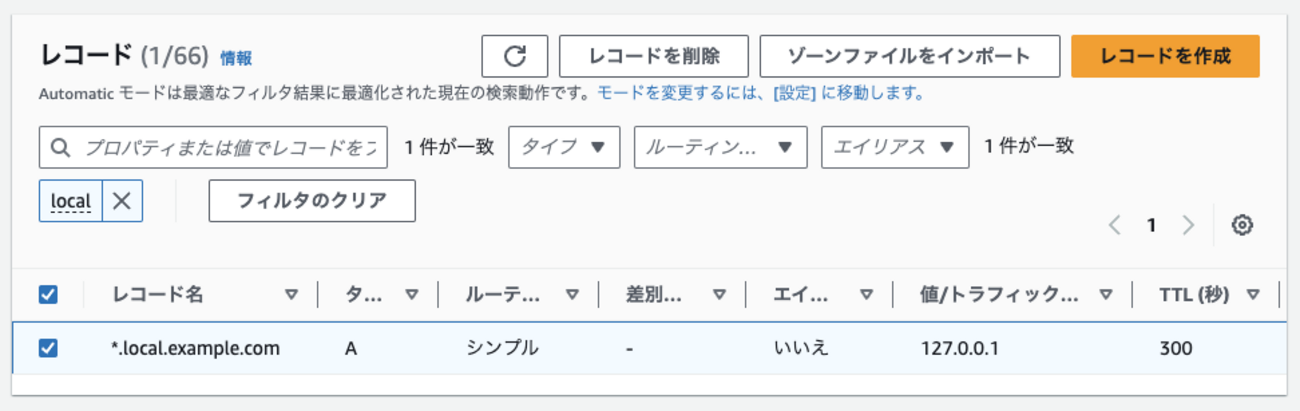Image resolution: width=1300 pixels, height=411 pixels.
Task: Open the ルーティン routing filter dropdown
Action: pyautogui.click(x=719, y=147)
